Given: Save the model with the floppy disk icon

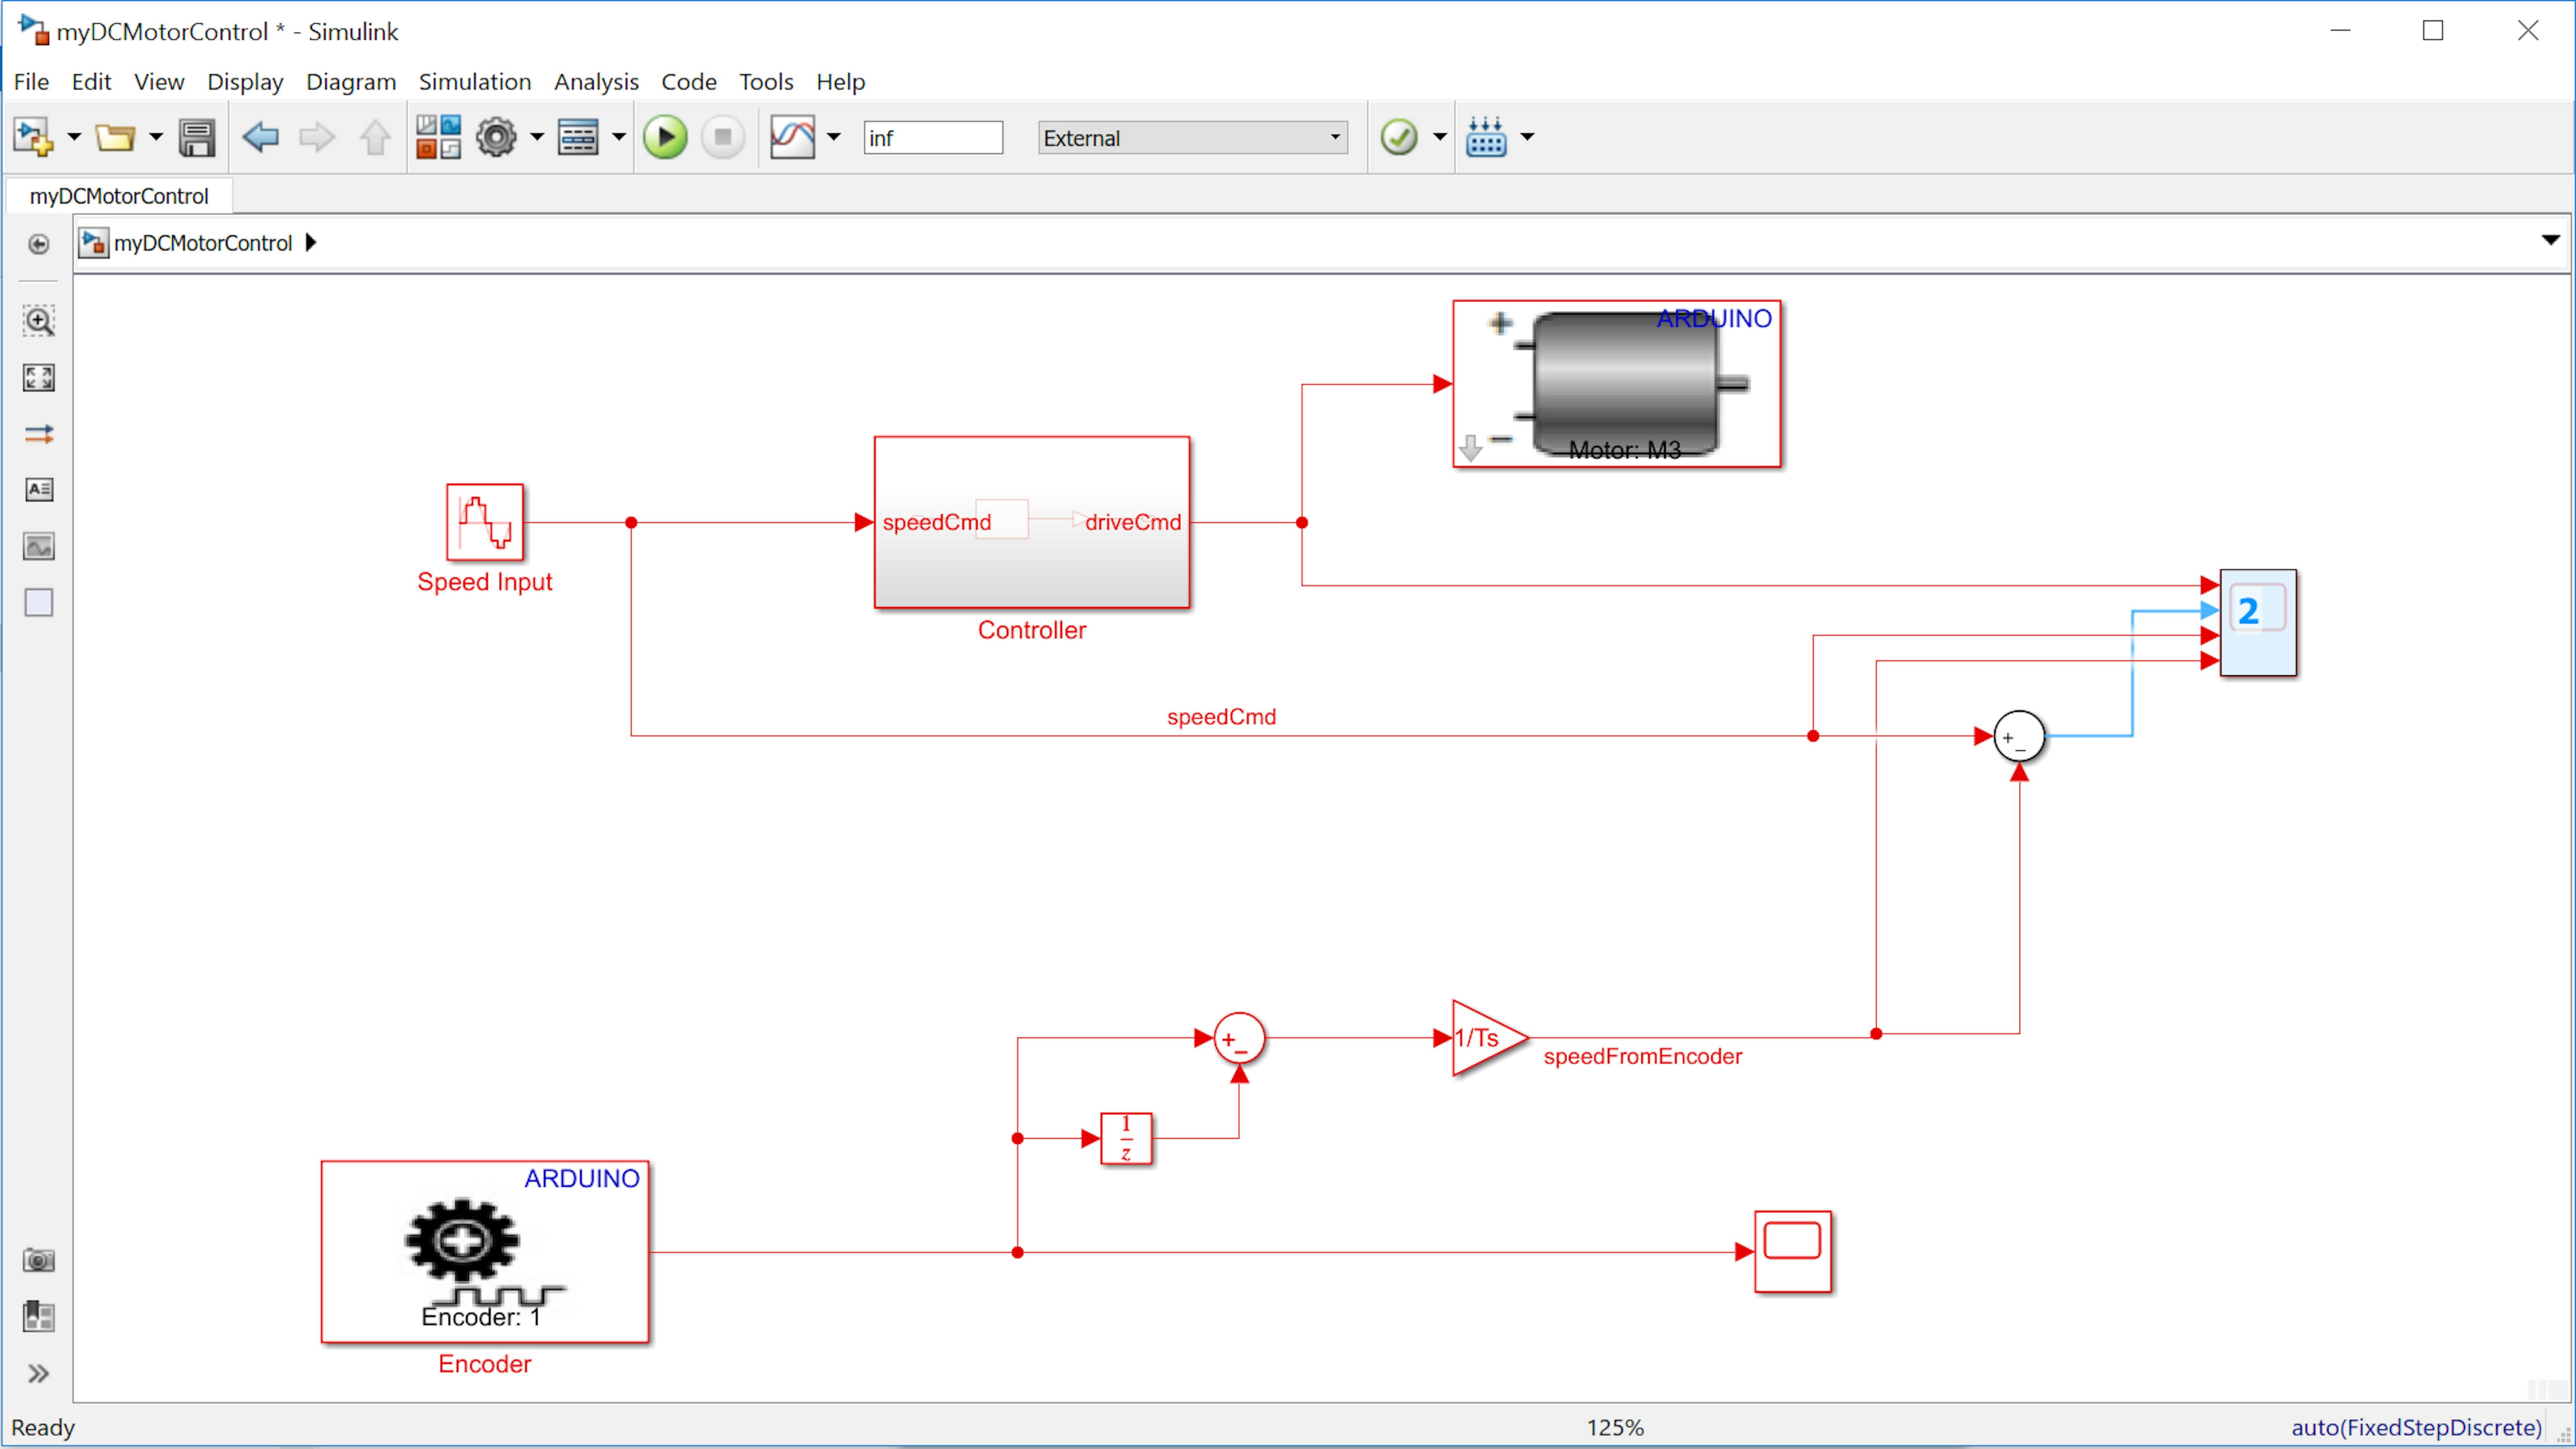Looking at the screenshot, I should pos(197,137).
